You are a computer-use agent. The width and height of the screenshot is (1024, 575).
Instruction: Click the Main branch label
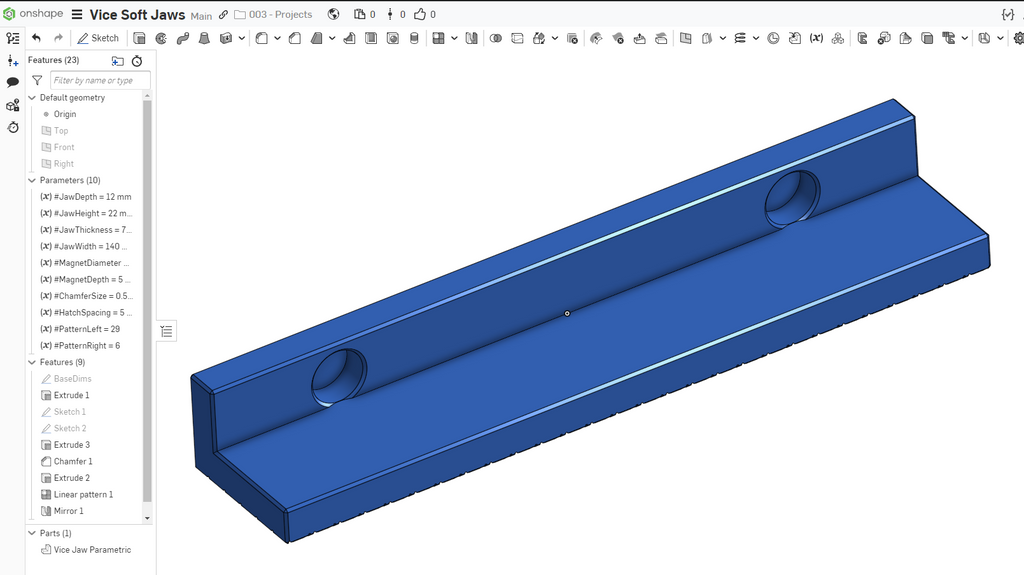click(201, 16)
